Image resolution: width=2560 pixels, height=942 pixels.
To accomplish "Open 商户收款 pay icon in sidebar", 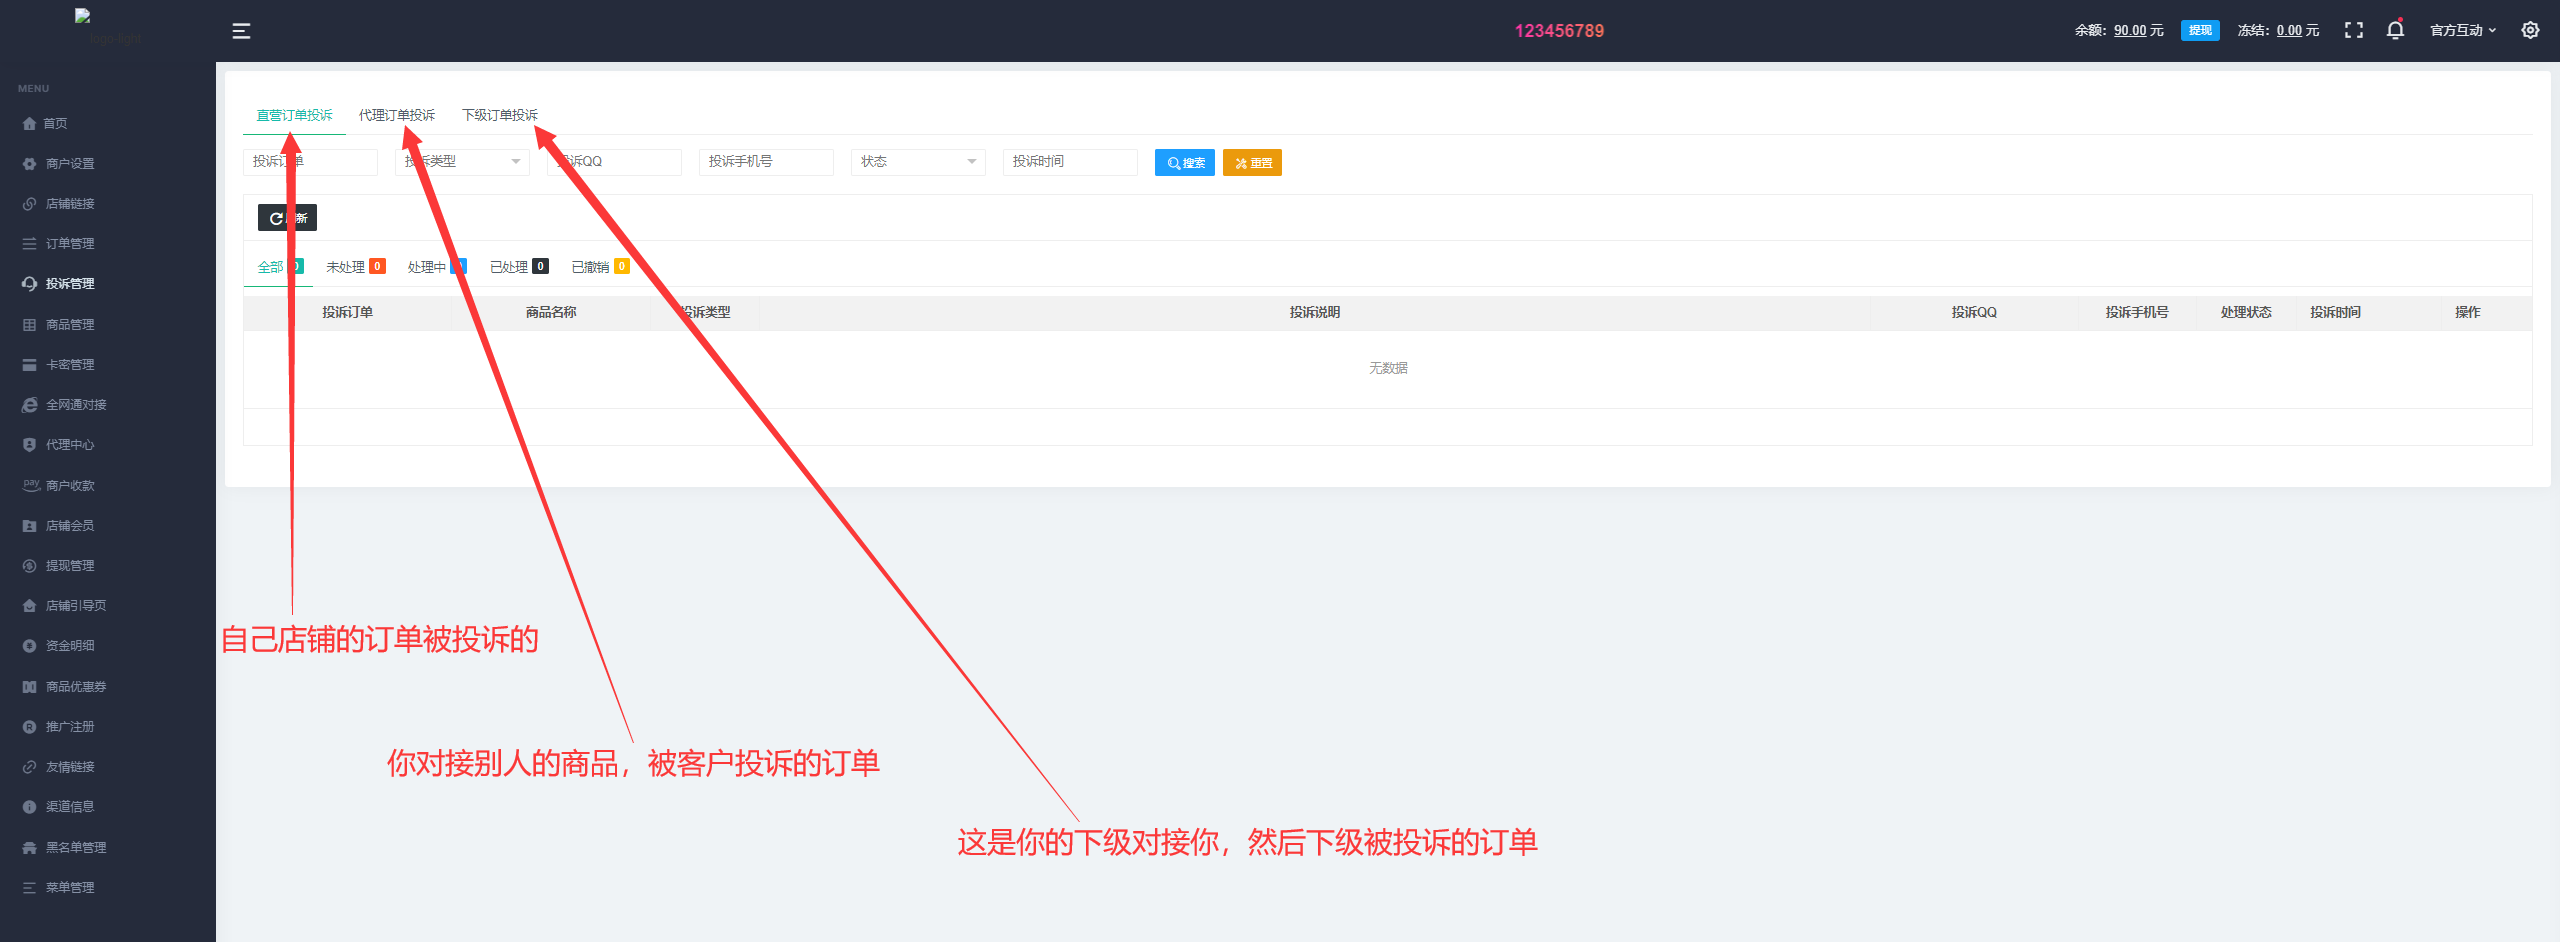I will click(x=31, y=485).
